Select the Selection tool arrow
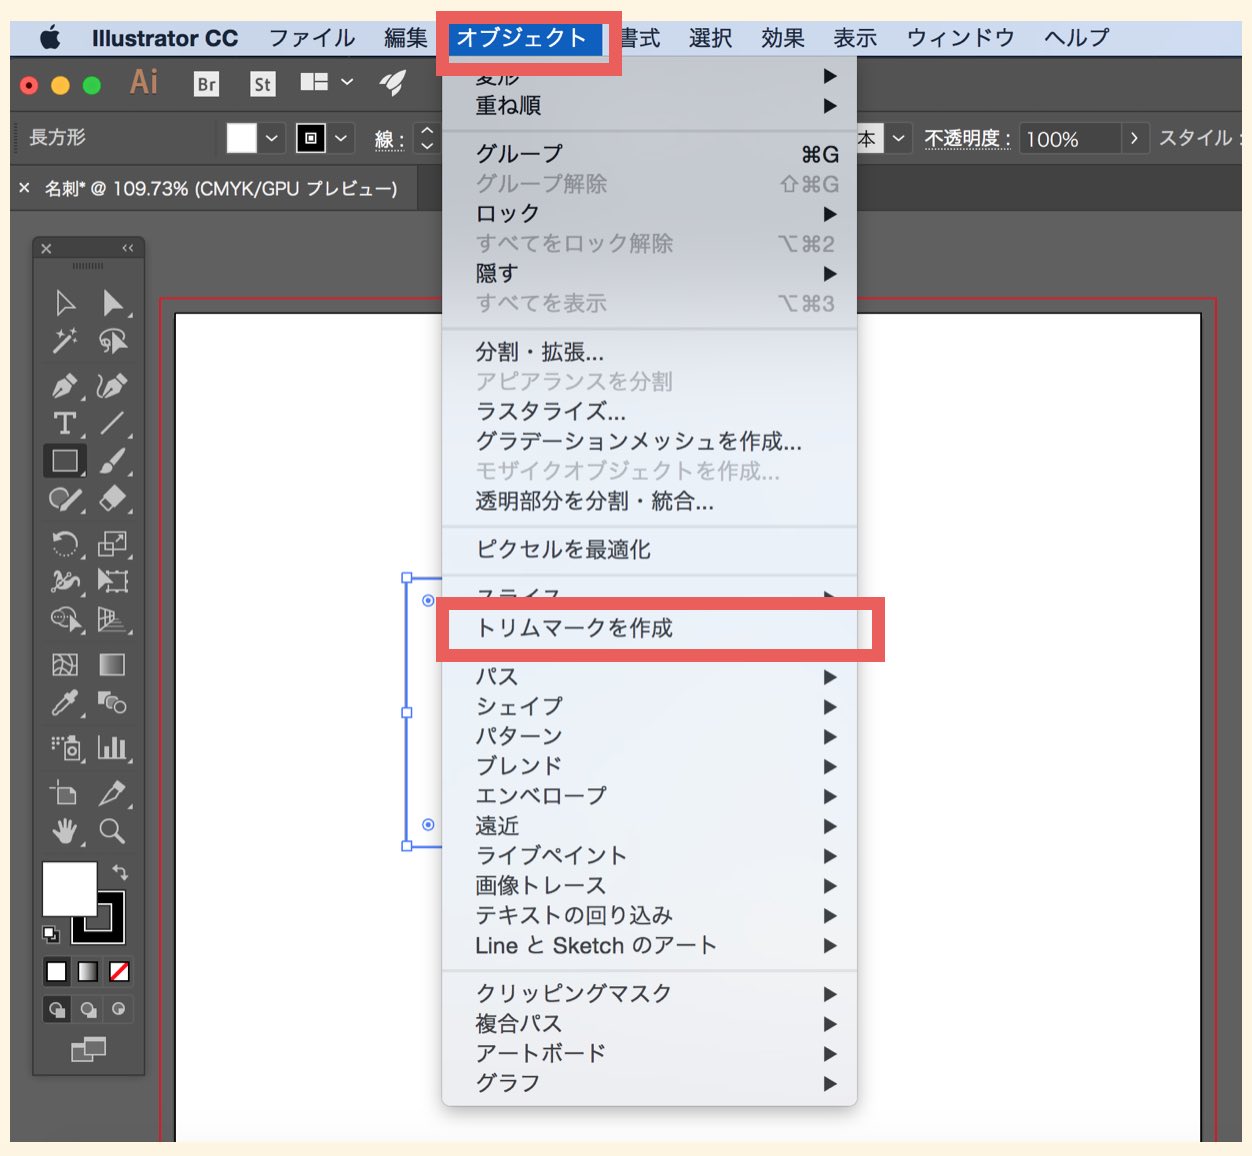The height and width of the screenshot is (1156, 1252). click(x=66, y=303)
